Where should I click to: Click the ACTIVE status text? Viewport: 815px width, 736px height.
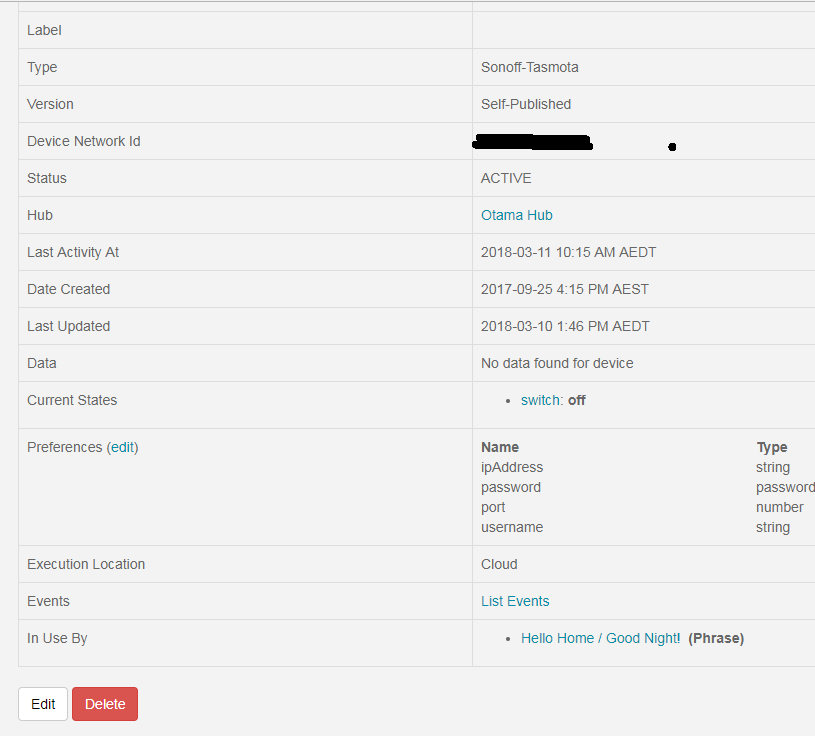(503, 178)
